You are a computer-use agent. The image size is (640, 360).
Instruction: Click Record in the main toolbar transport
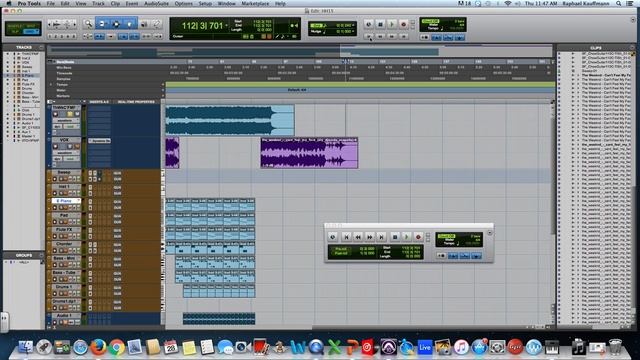pyautogui.click(x=404, y=24)
